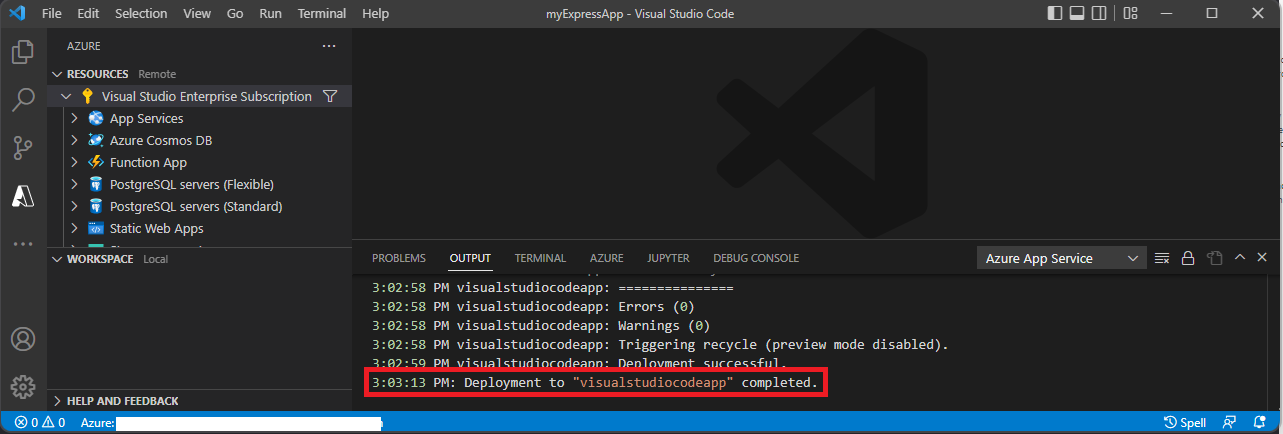
Task: Click the VS Code logo icon in title bar
Action: (x=16, y=14)
